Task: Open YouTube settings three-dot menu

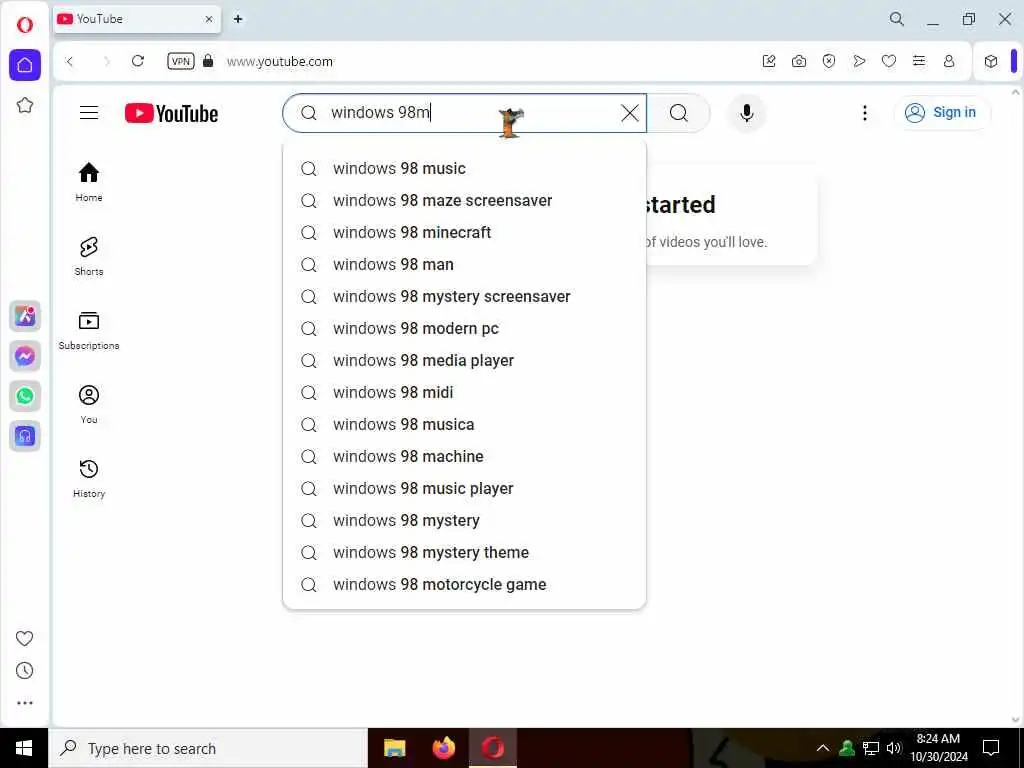Action: [865, 113]
